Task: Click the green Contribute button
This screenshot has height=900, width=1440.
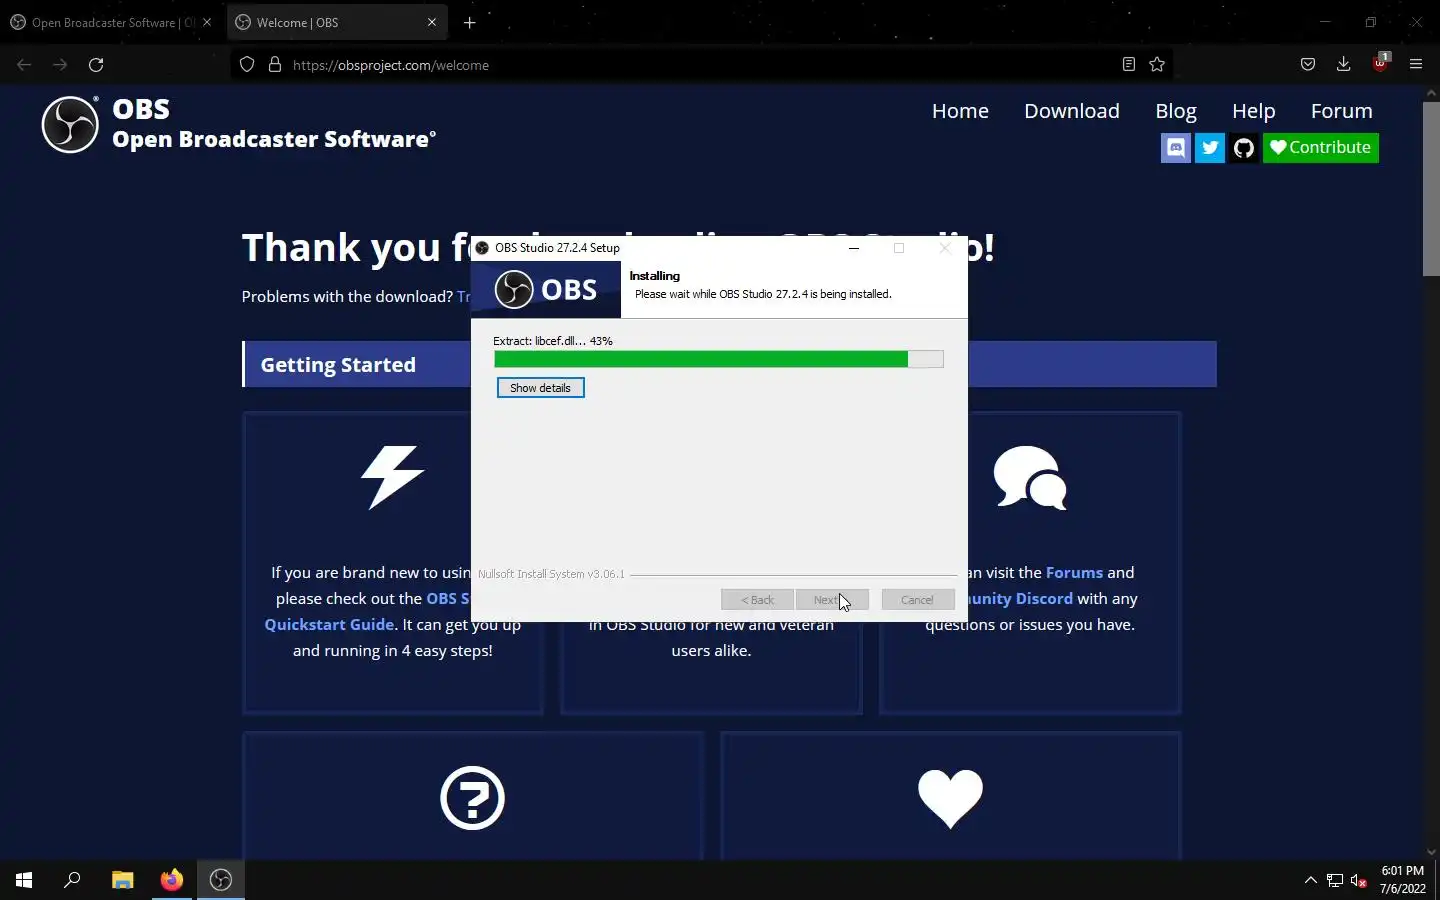Action: click(1320, 148)
